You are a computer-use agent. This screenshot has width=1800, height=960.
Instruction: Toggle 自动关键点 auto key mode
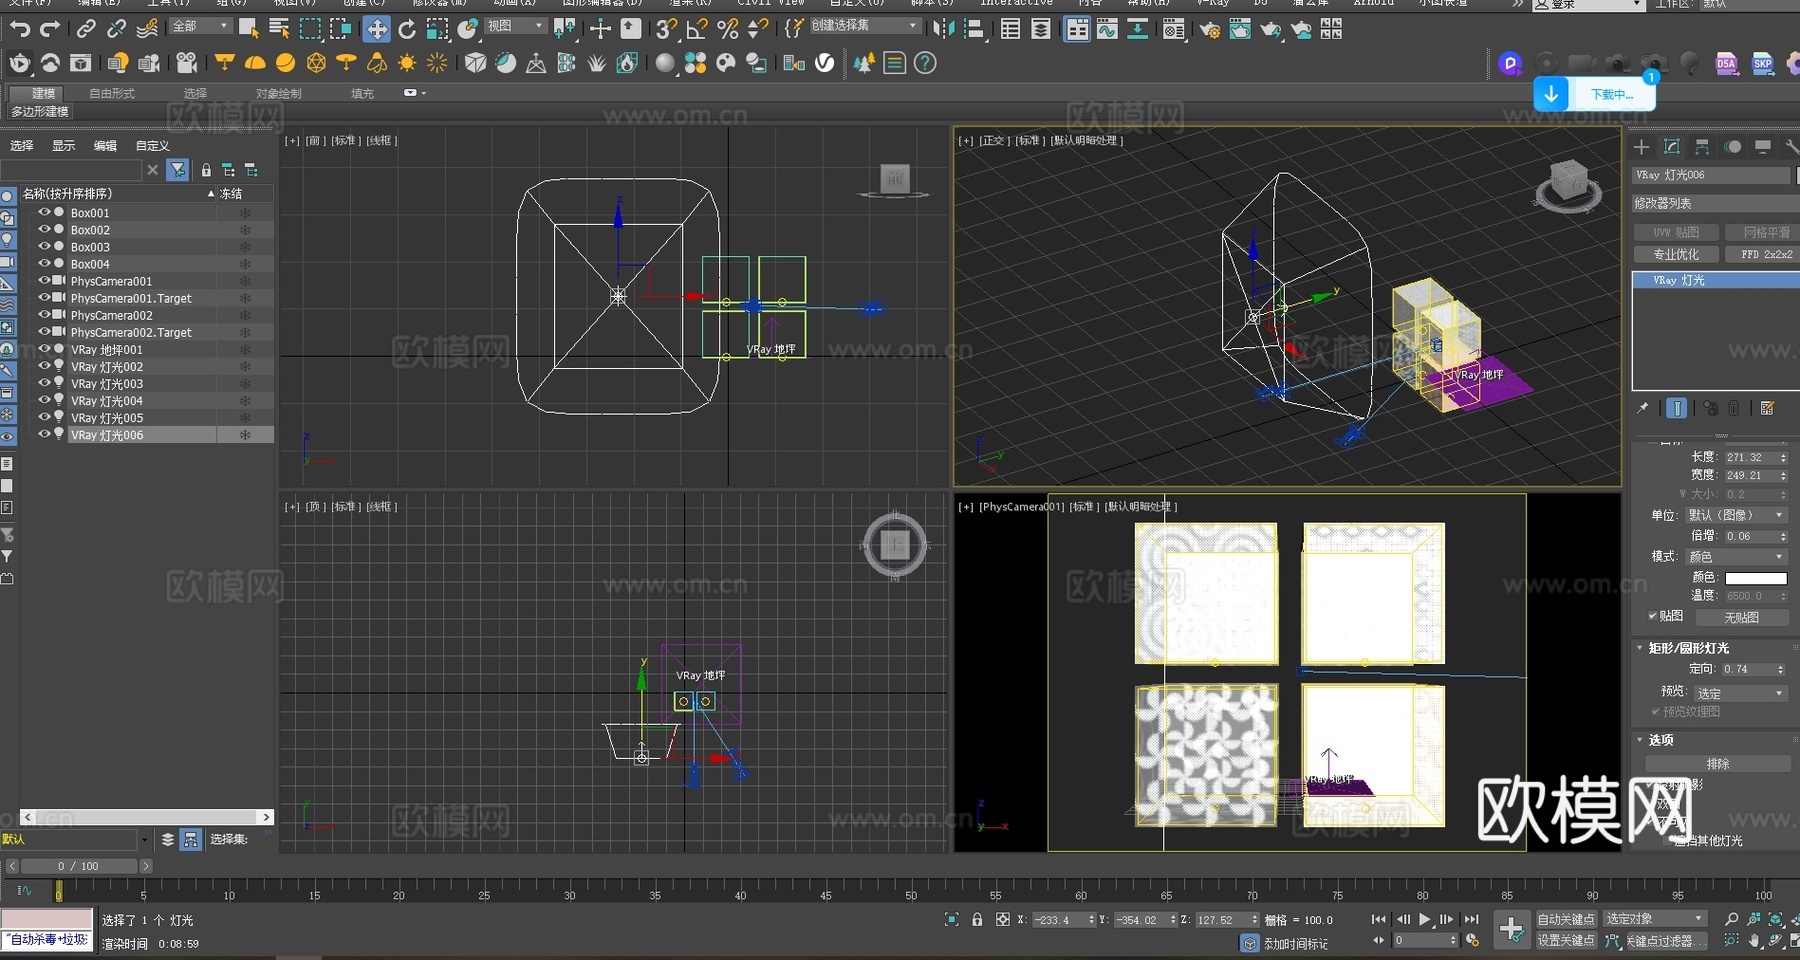1566,919
